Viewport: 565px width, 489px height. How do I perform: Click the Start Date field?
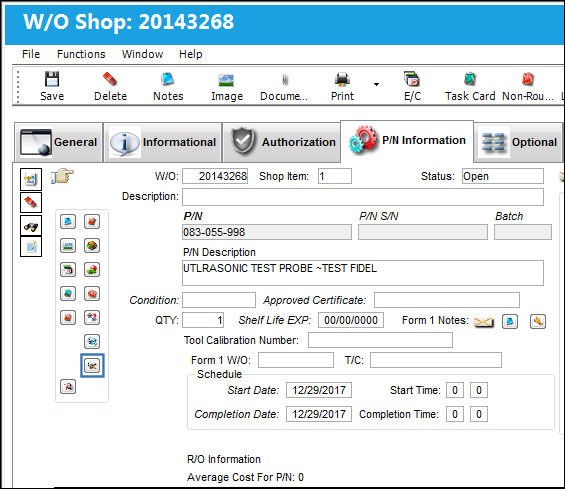pyautogui.click(x=319, y=390)
